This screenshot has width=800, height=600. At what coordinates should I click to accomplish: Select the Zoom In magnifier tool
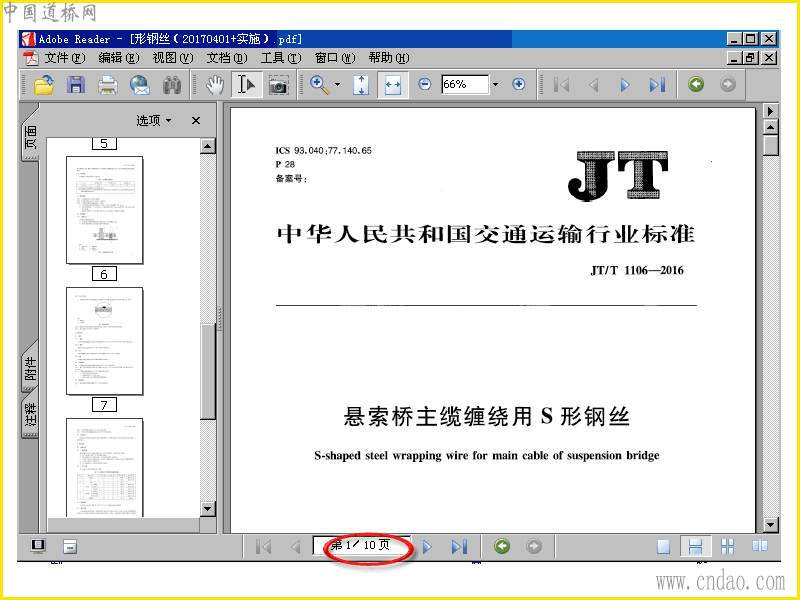(320, 85)
